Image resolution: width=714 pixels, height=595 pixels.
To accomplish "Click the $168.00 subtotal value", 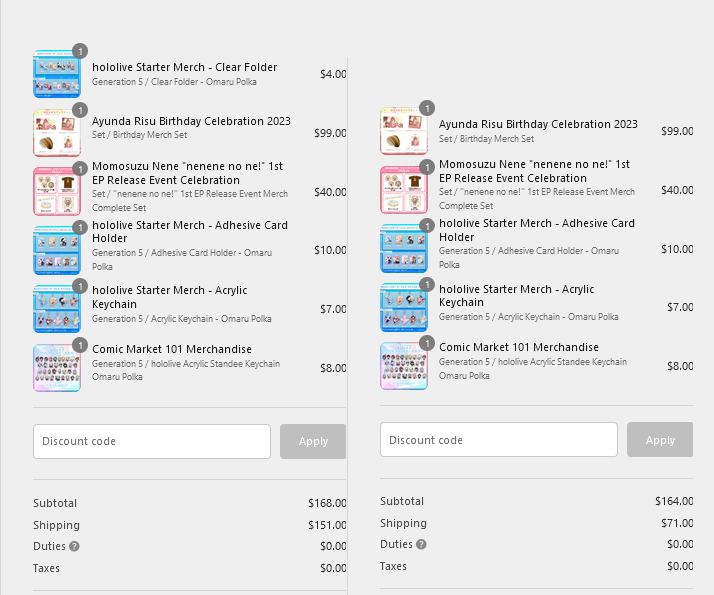I will (x=327, y=503).
